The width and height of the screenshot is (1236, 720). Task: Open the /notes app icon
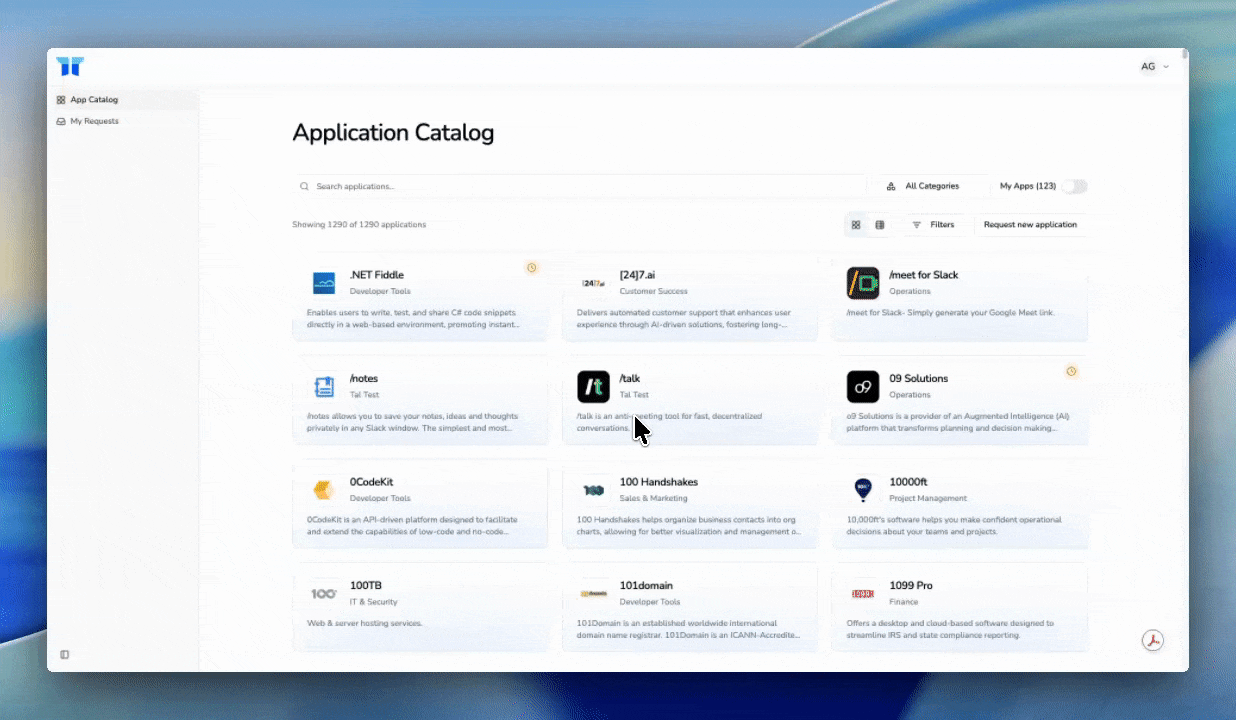(324, 387)
